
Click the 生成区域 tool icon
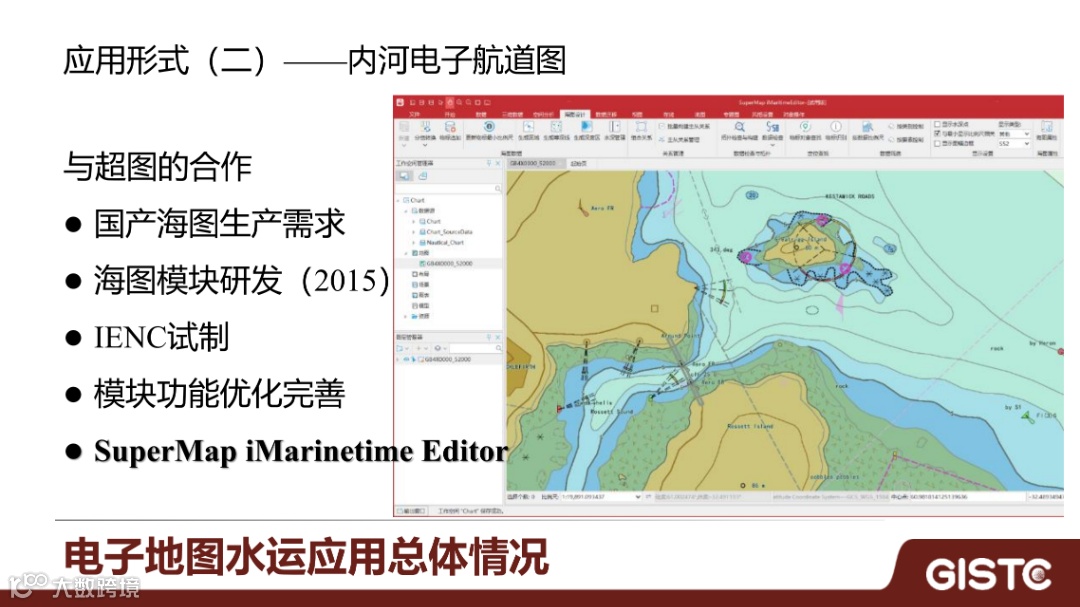point(528,127)
